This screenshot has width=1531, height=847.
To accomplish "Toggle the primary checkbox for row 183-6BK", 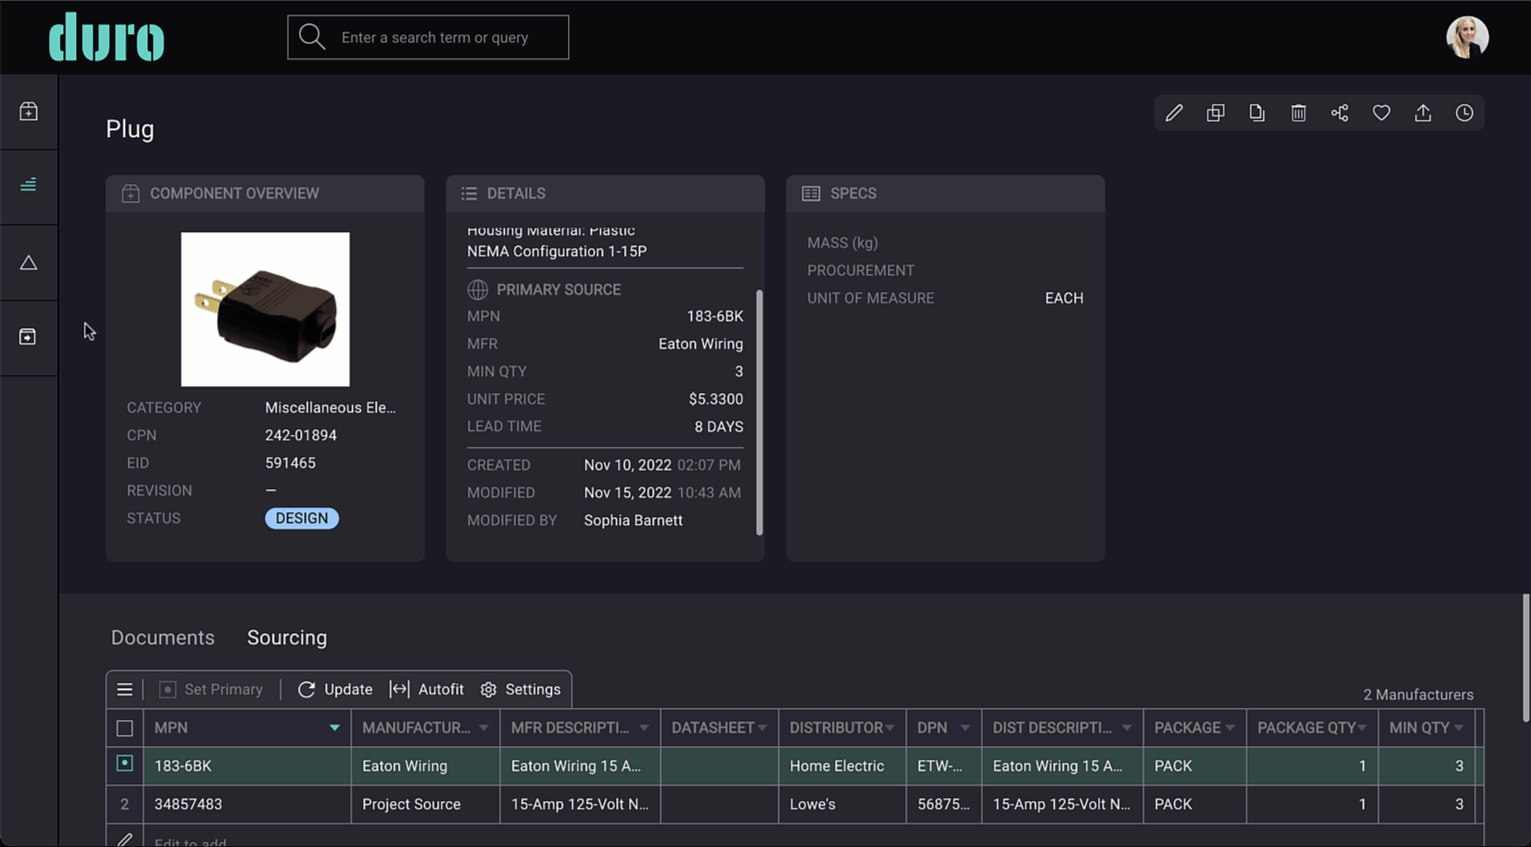I will click(124, 764).
